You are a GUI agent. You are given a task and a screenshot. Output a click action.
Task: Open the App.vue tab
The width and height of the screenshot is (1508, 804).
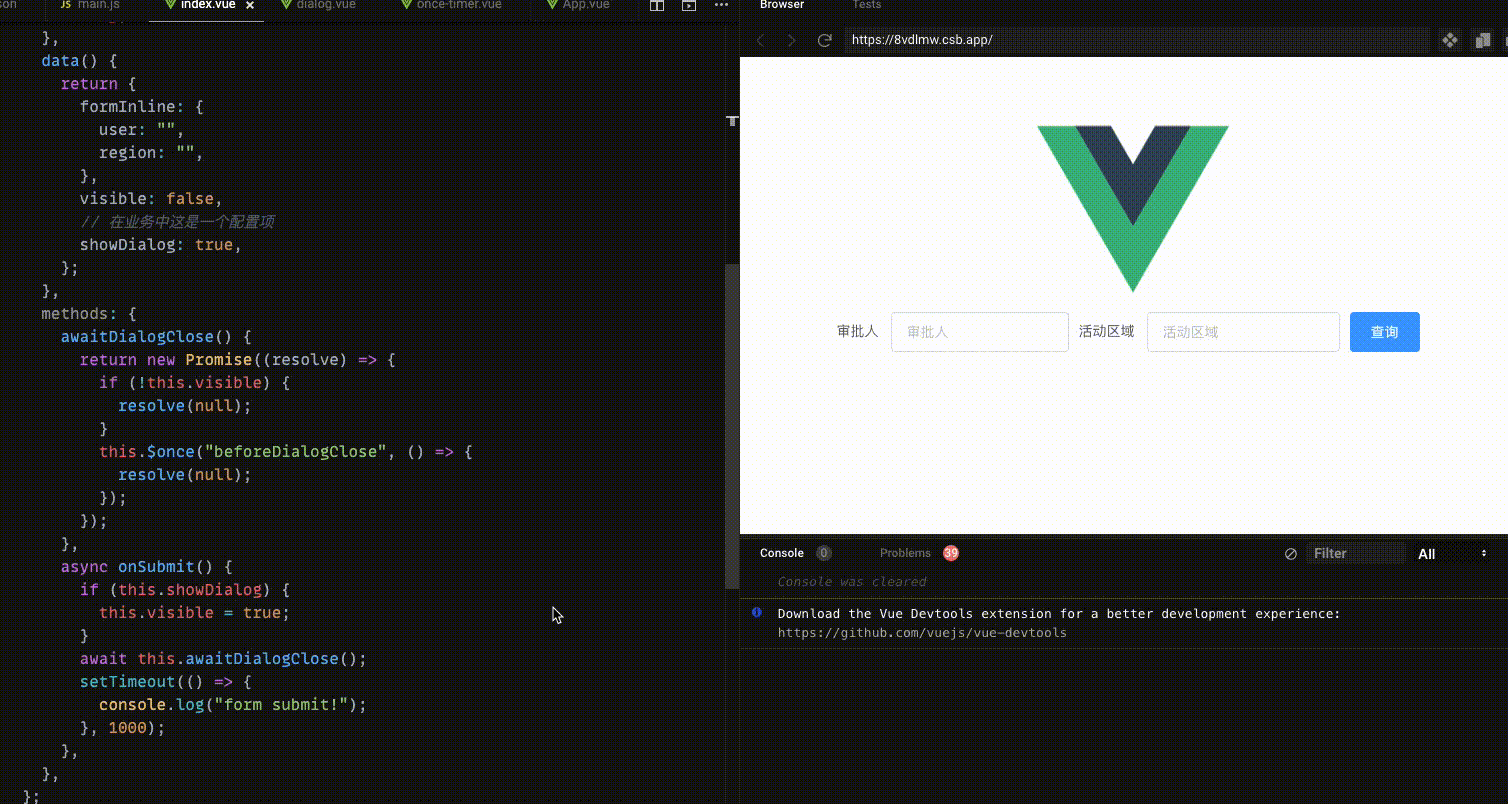point(578,5)
